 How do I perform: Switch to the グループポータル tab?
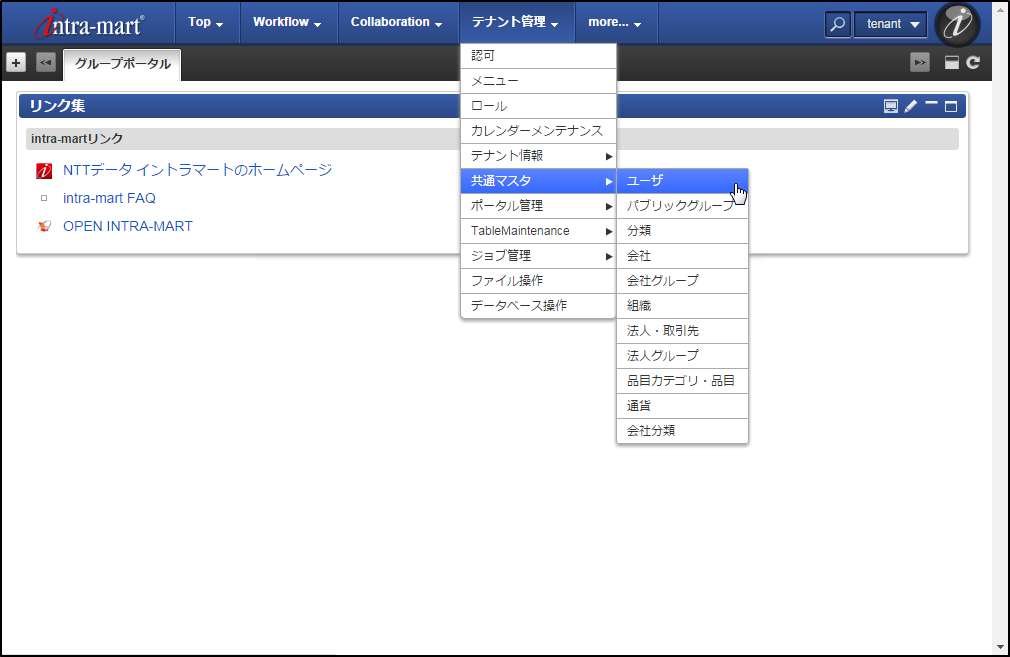point(122,64)
